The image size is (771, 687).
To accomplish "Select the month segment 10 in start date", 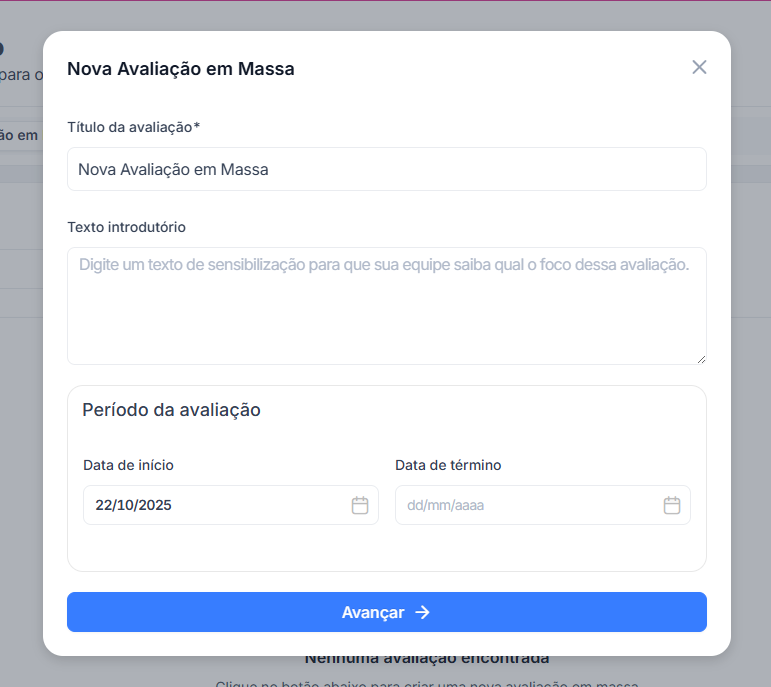I will [x=121, y=505].
